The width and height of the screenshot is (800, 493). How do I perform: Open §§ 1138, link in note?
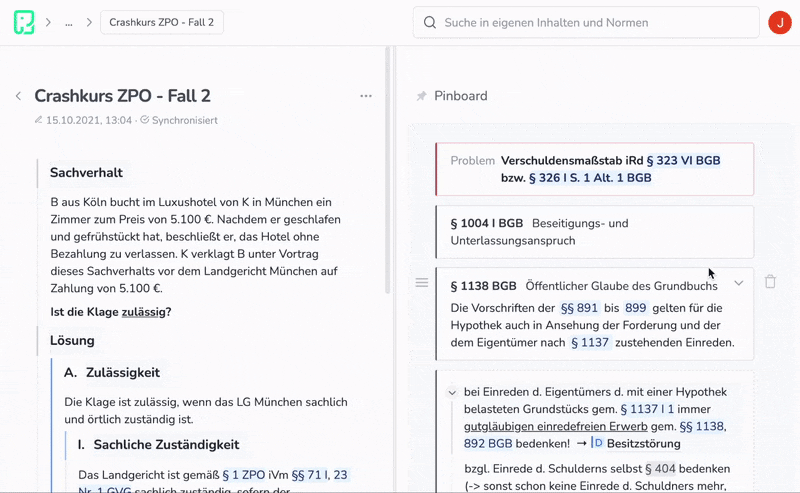click(x=703, y=426)
